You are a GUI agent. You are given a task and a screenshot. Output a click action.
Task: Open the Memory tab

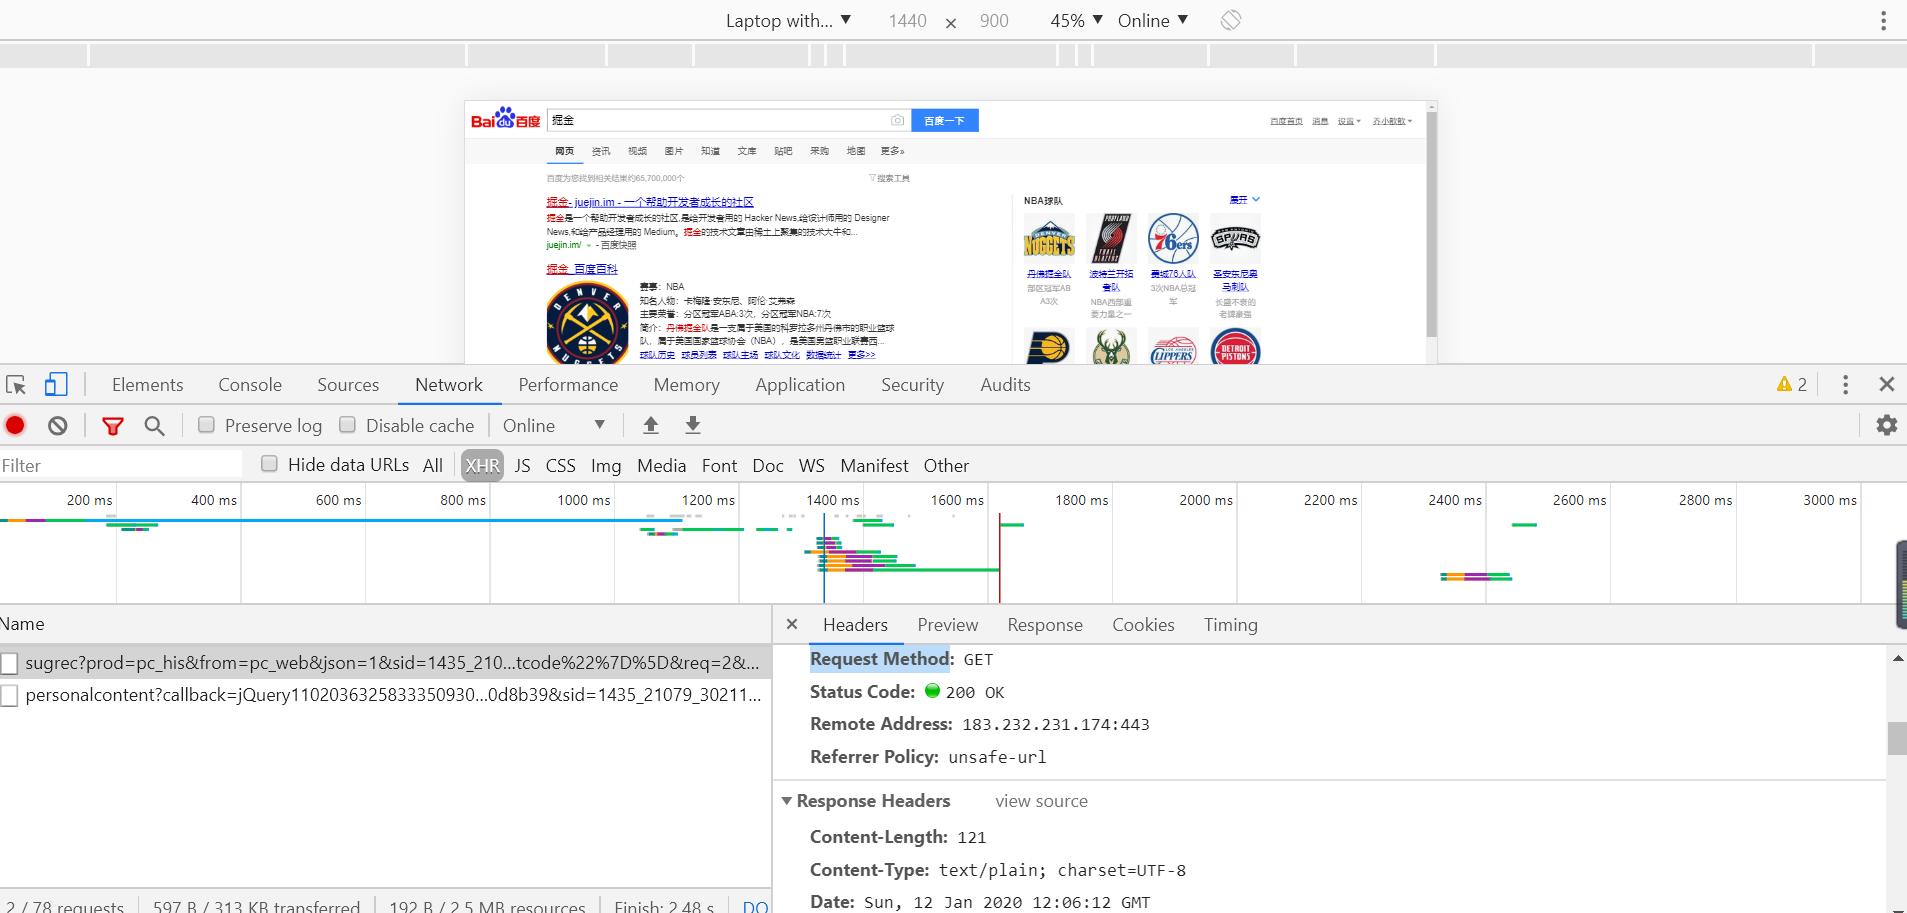pyautogui.click(x=686, y=385)
